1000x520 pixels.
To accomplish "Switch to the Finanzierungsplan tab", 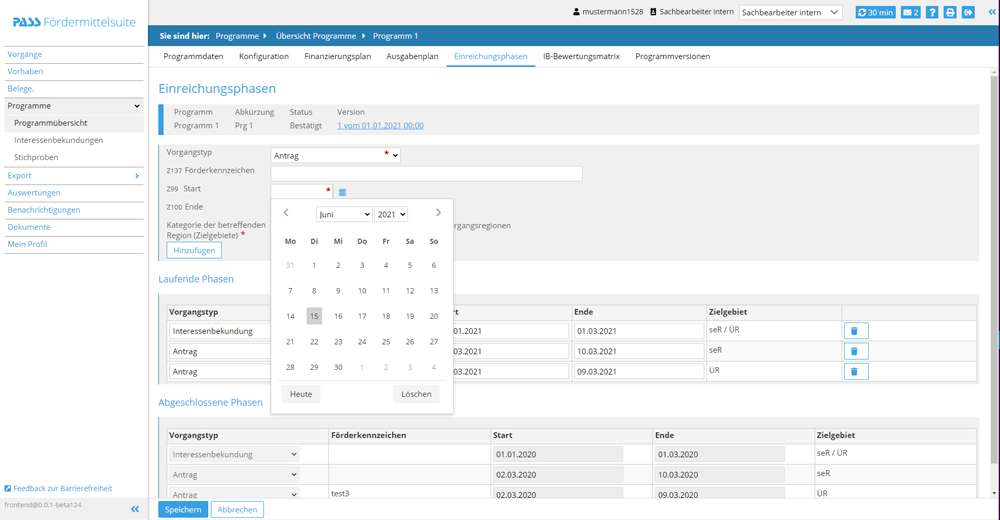I will (337, 56).
